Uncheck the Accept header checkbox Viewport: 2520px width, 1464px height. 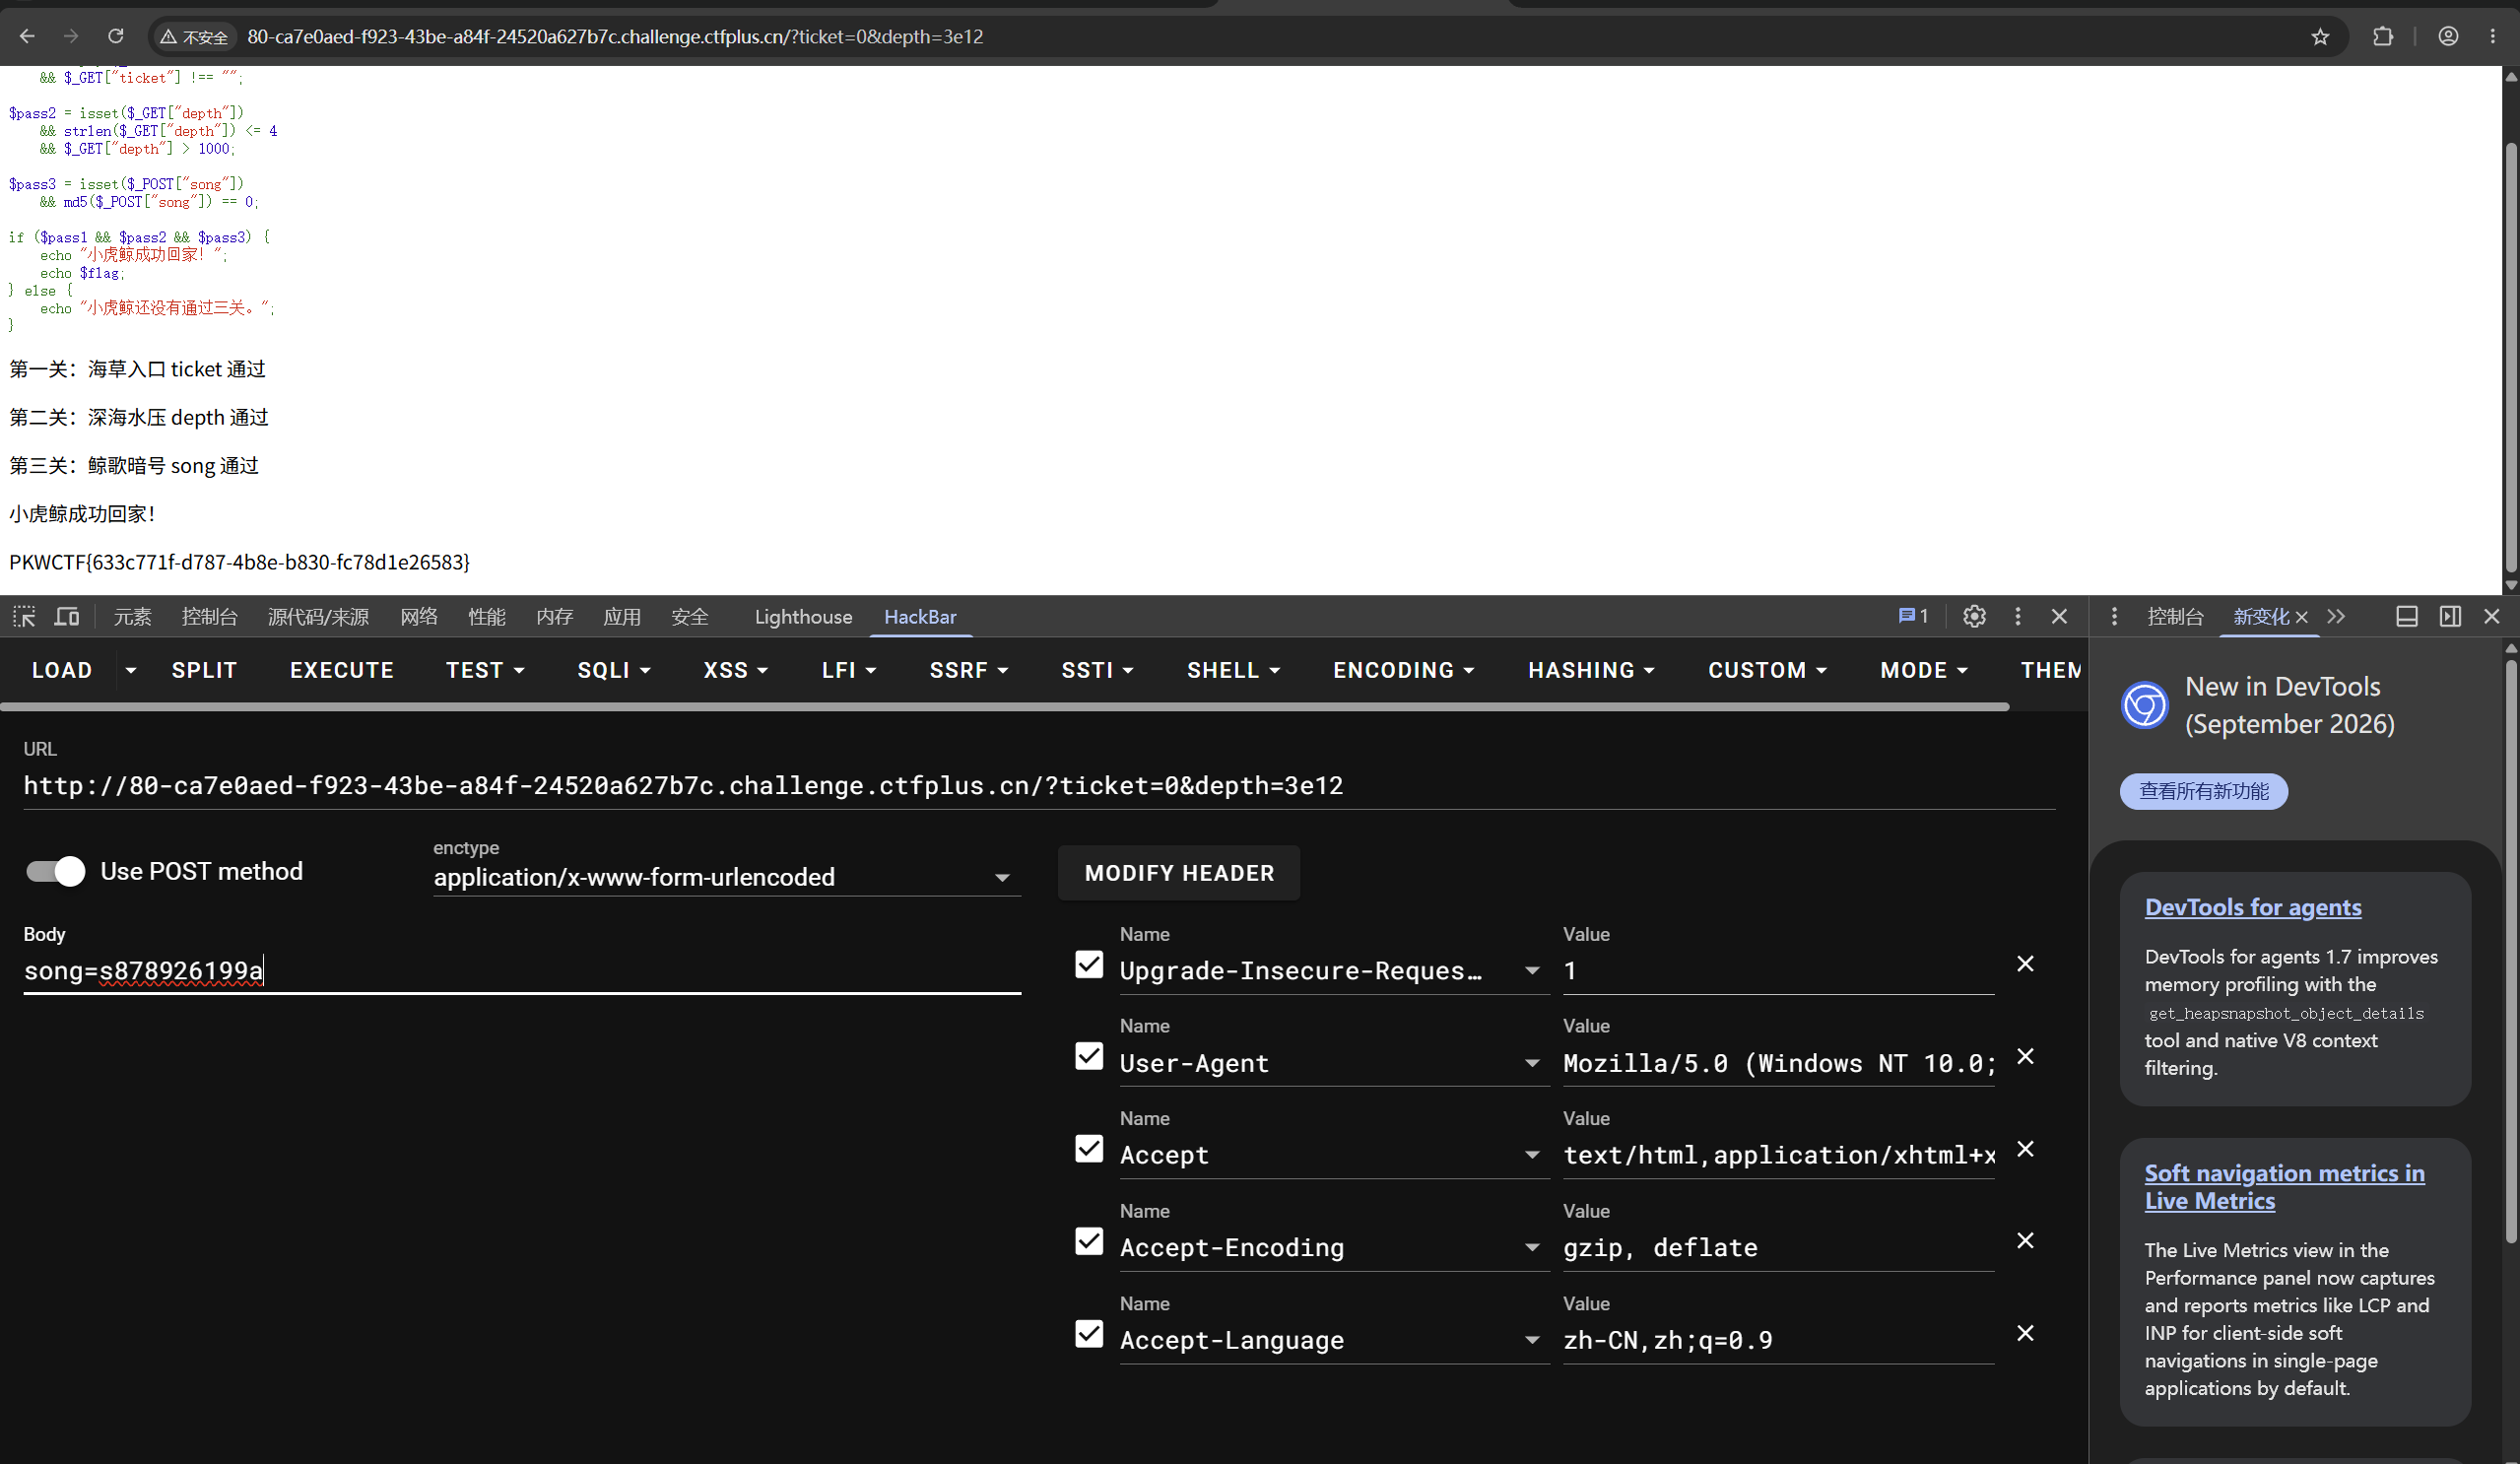[1089, 1149]
